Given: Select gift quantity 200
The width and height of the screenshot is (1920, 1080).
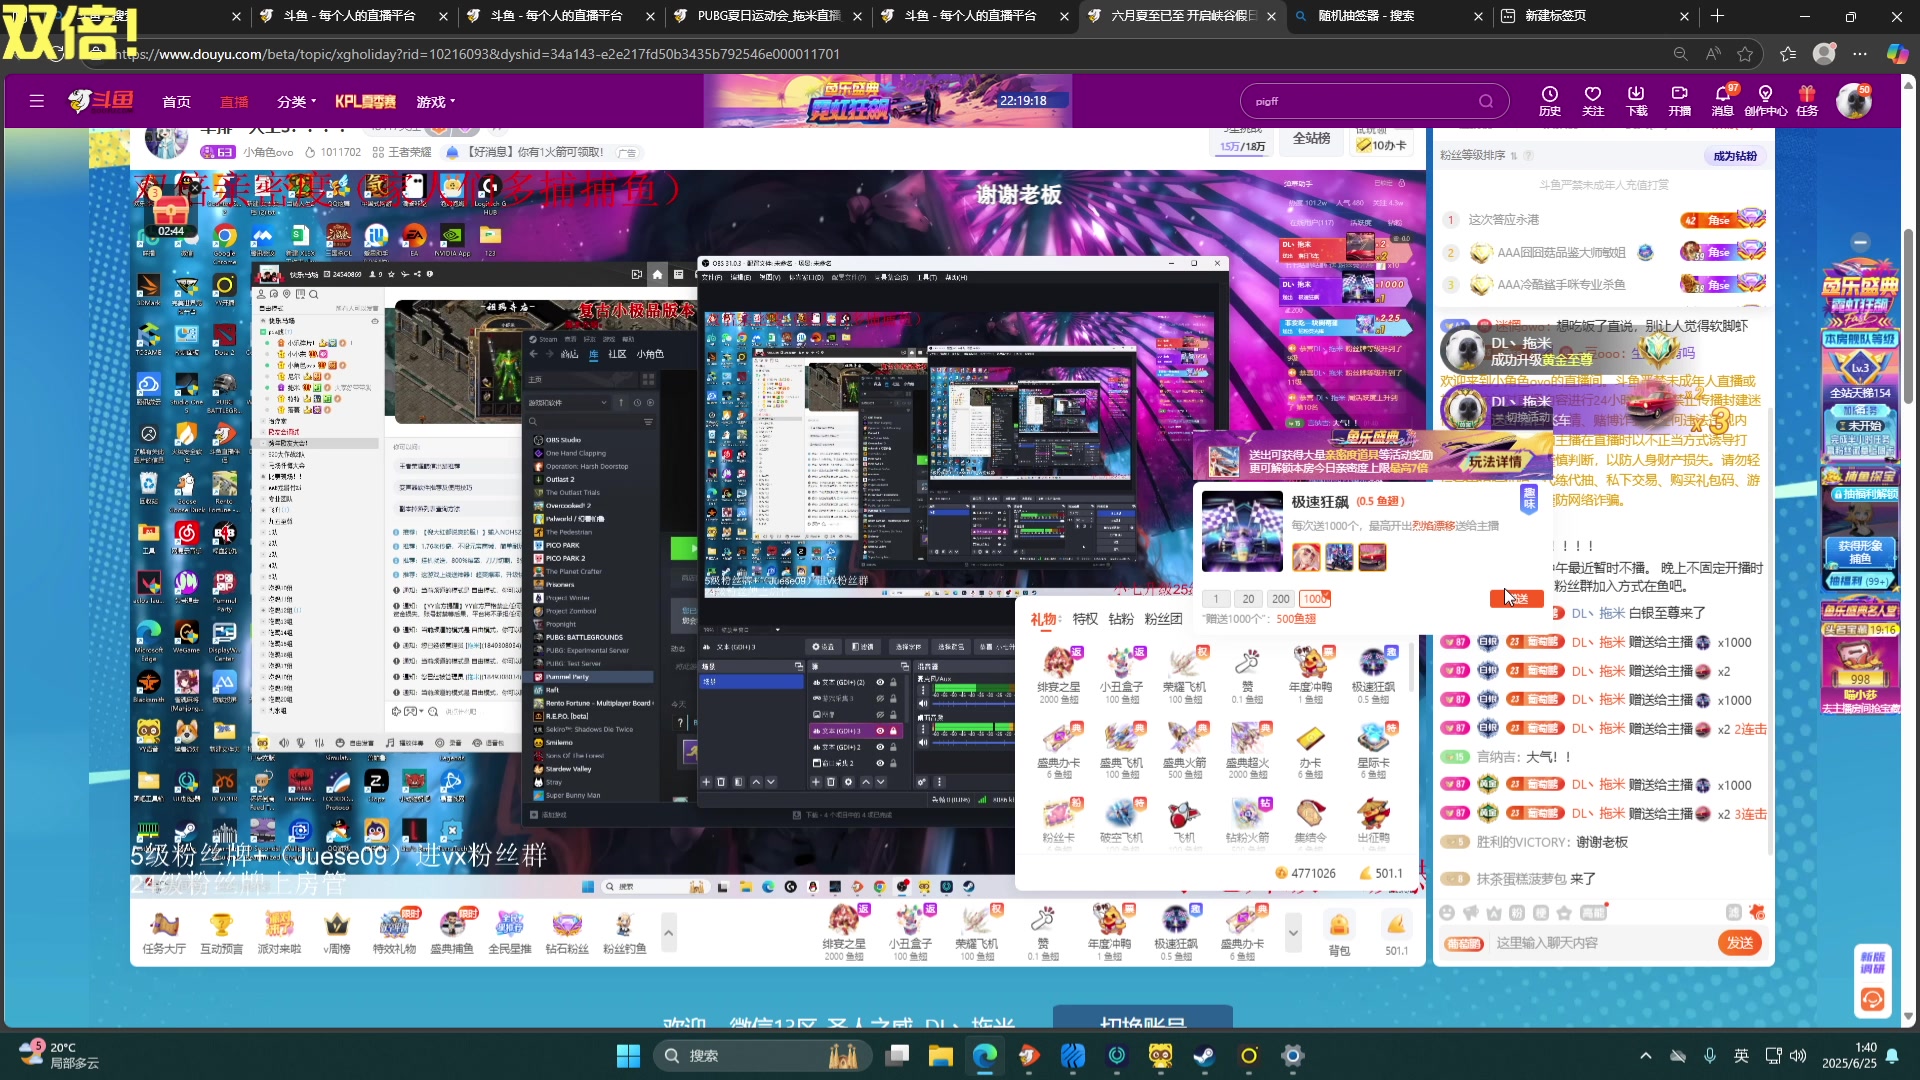Looking at the screenshot, I should pyautogui.click(x=1281, y=599).
